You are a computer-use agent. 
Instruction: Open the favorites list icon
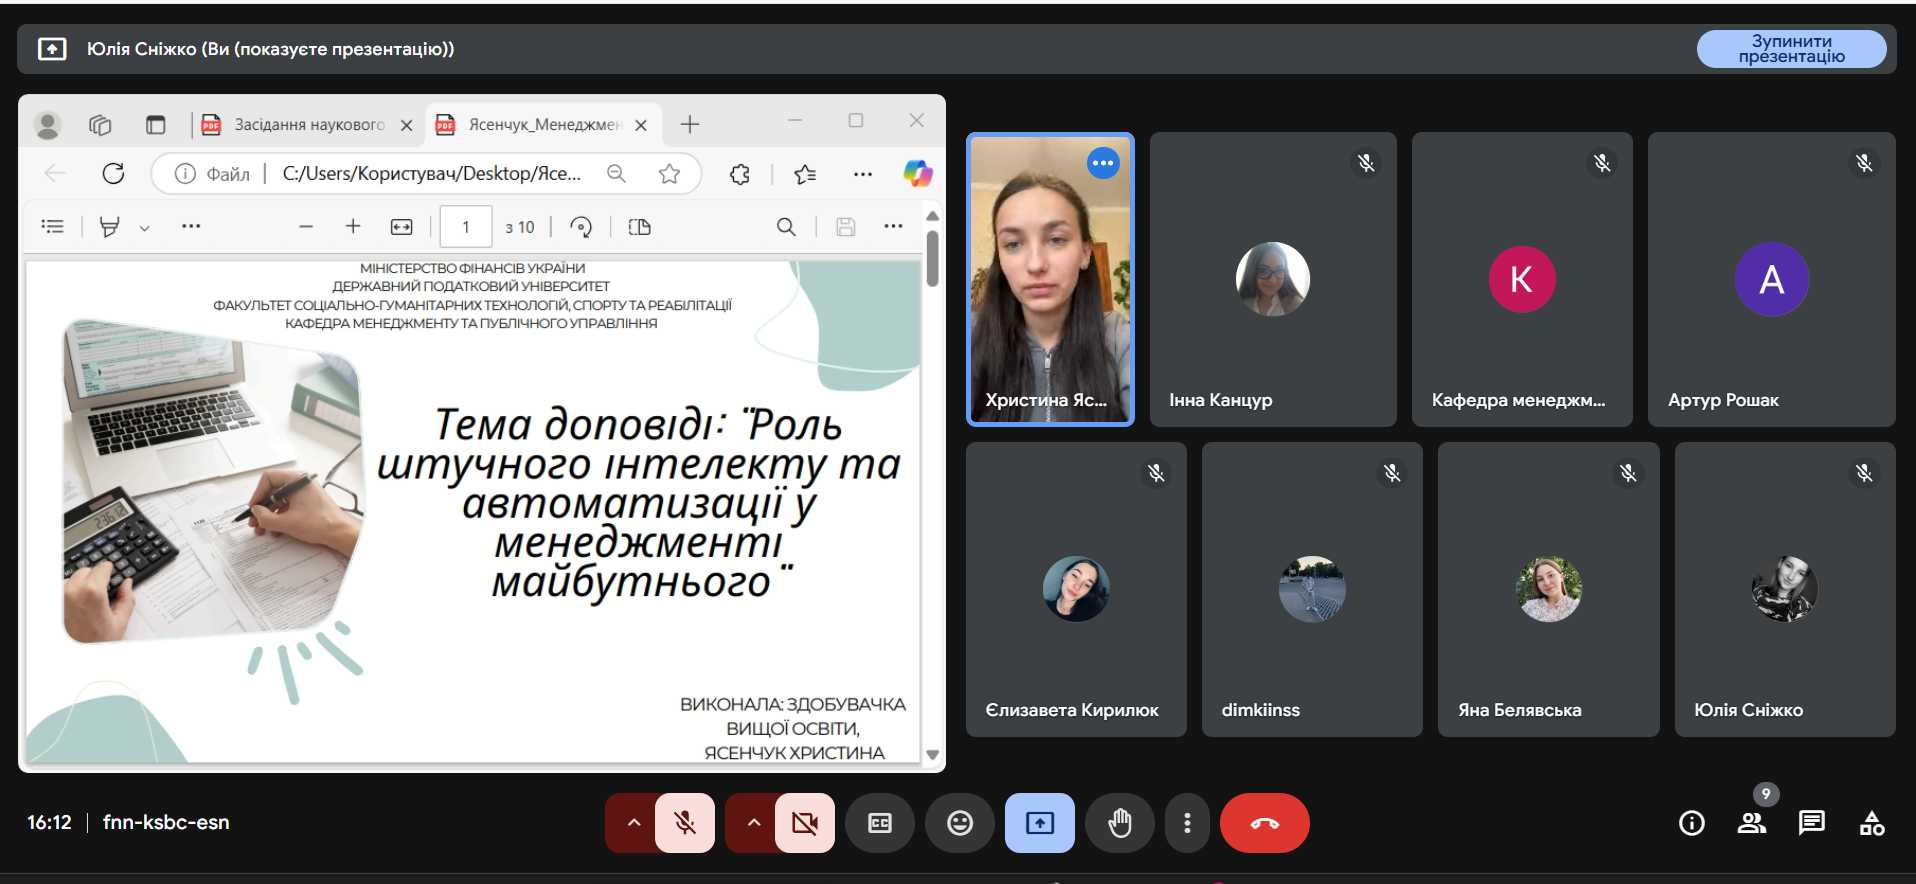pos(805,174)
